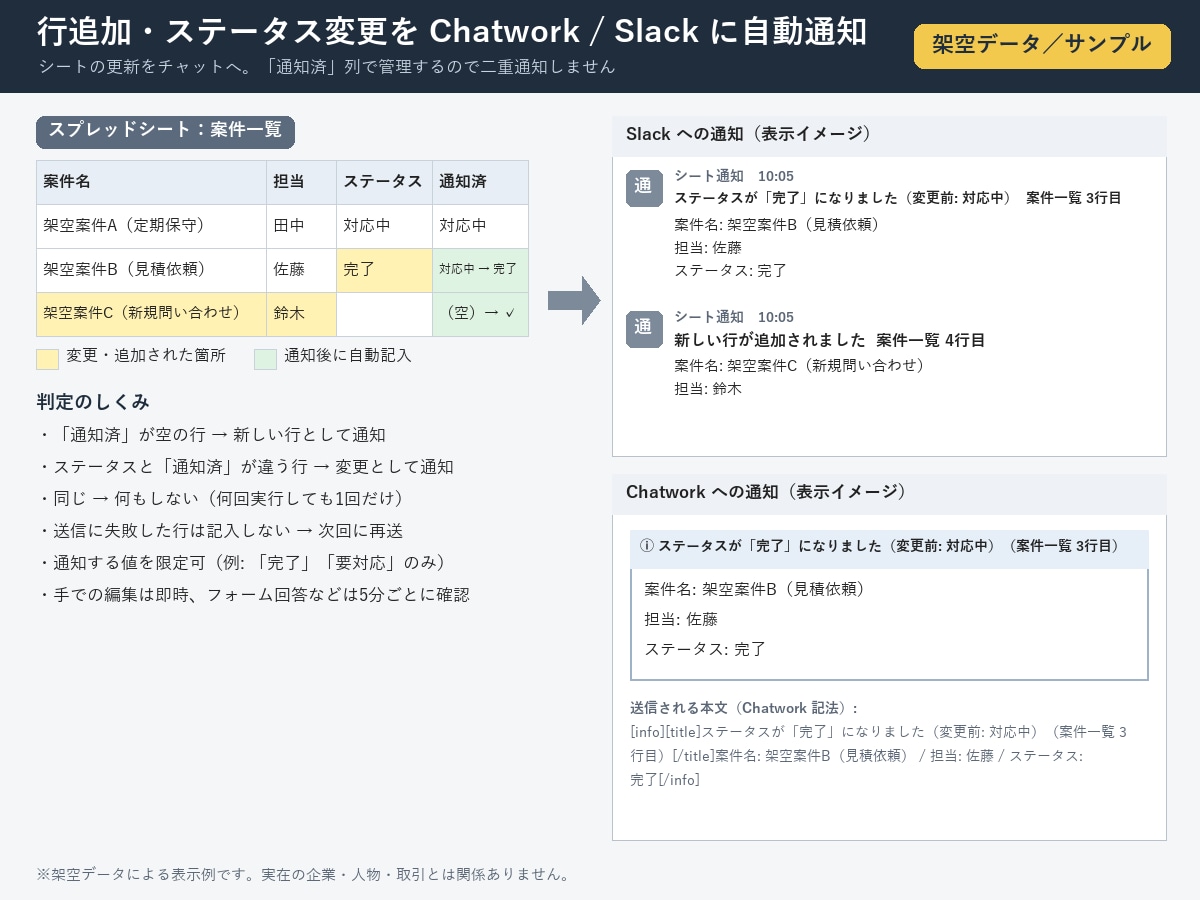Click the 架空案件A(定期保守) cell
Image resolution: width=1200 pixels, height=900 pixels.
tap(151, 226)
